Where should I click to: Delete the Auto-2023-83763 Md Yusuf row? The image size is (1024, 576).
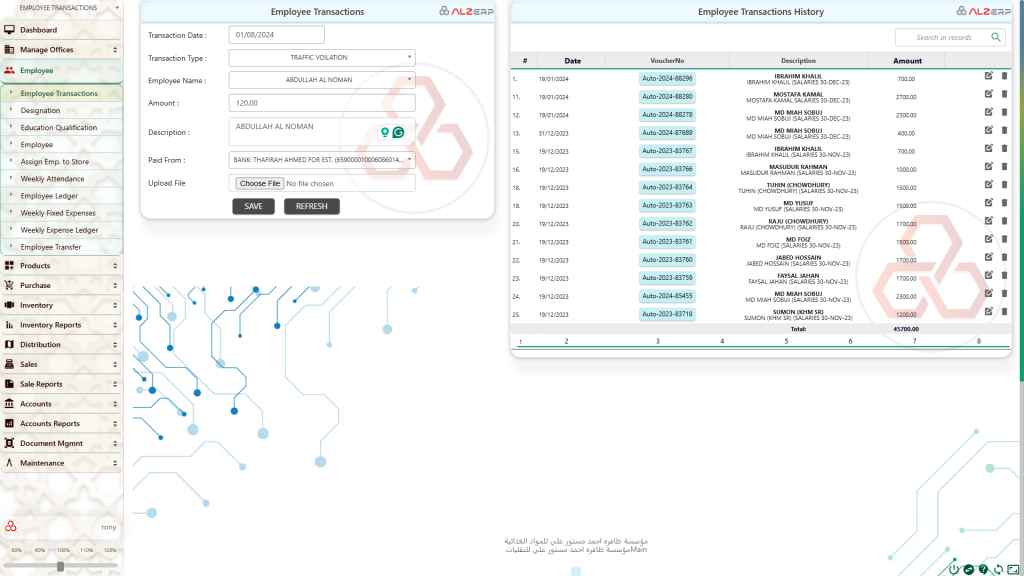(1004, 202)
